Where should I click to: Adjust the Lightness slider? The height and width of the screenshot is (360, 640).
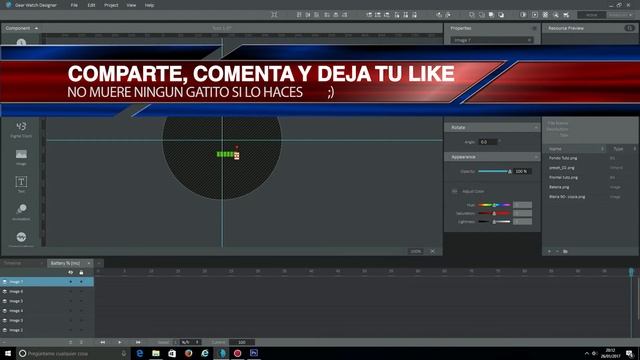click(494, 222)
